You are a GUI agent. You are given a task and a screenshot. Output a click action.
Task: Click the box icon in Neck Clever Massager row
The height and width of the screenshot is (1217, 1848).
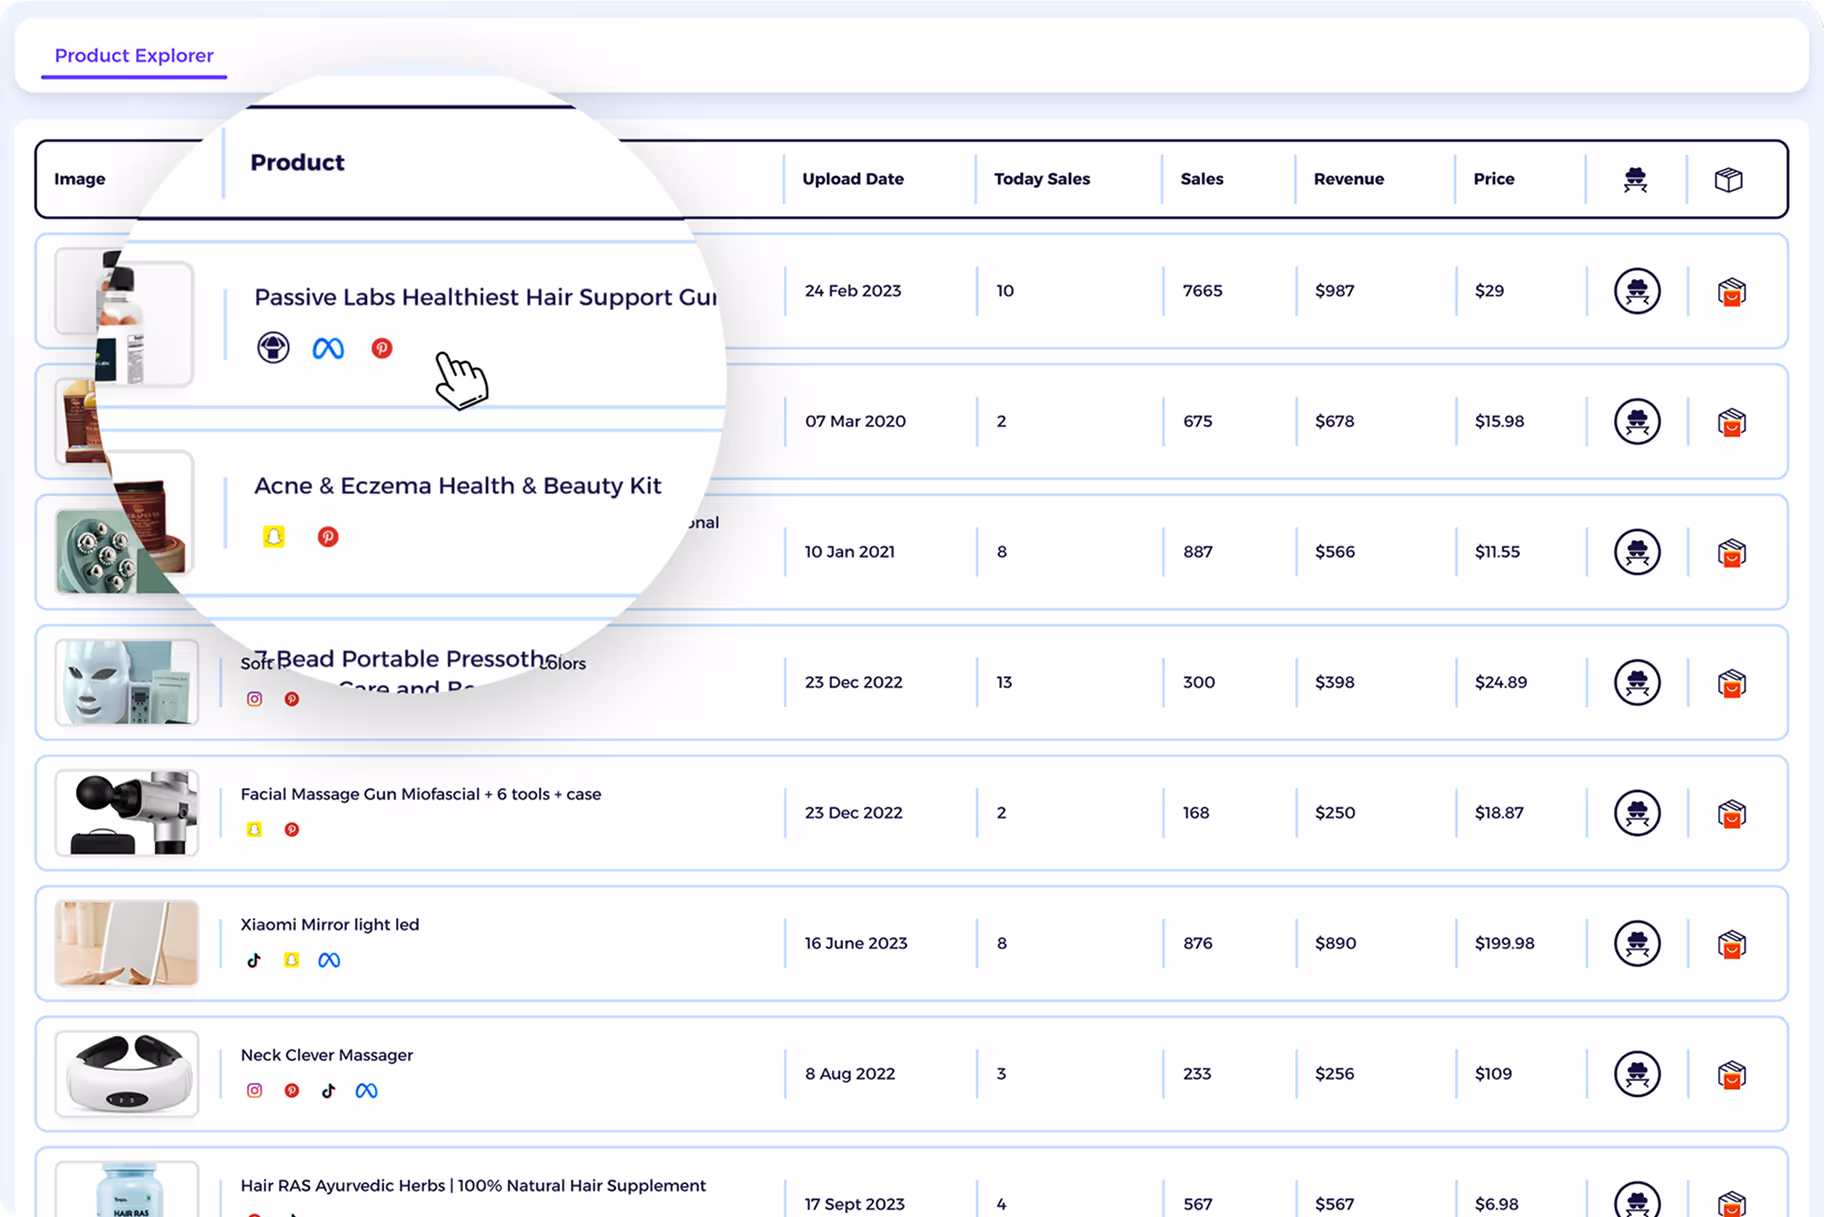1731,1075
